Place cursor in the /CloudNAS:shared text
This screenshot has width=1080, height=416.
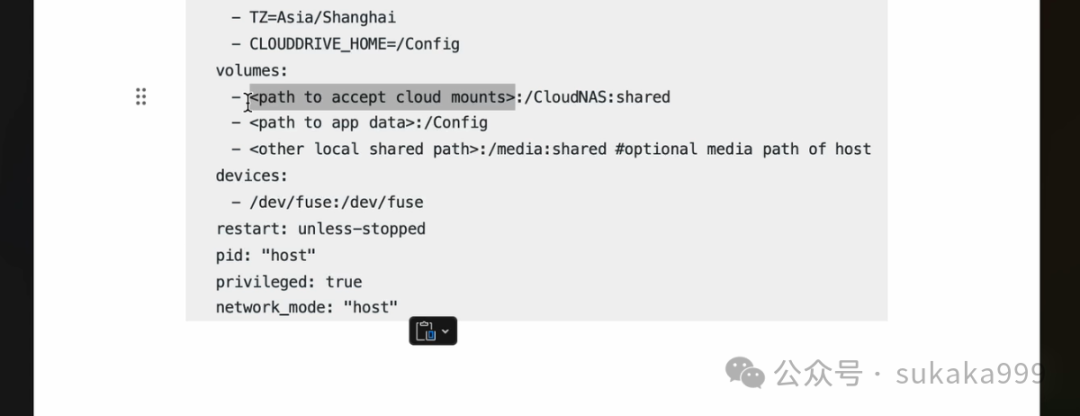[593, 97]
